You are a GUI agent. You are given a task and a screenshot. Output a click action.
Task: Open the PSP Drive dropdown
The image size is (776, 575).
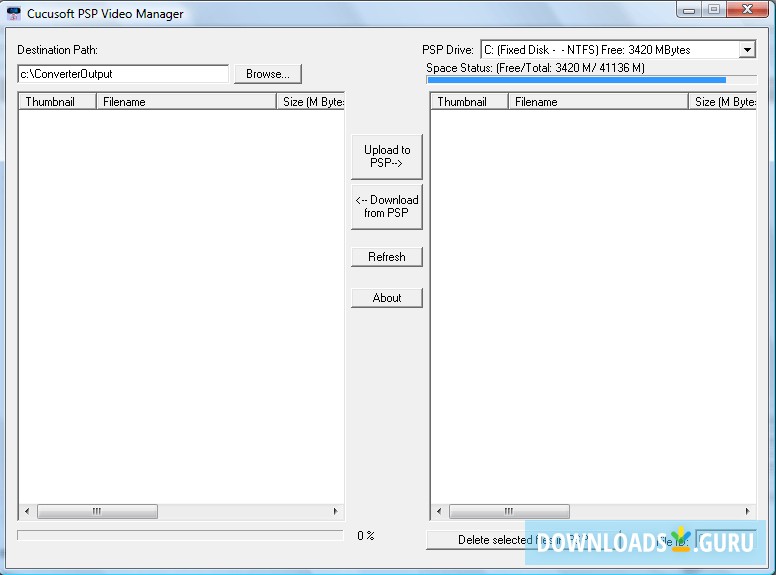coord(747,49)
